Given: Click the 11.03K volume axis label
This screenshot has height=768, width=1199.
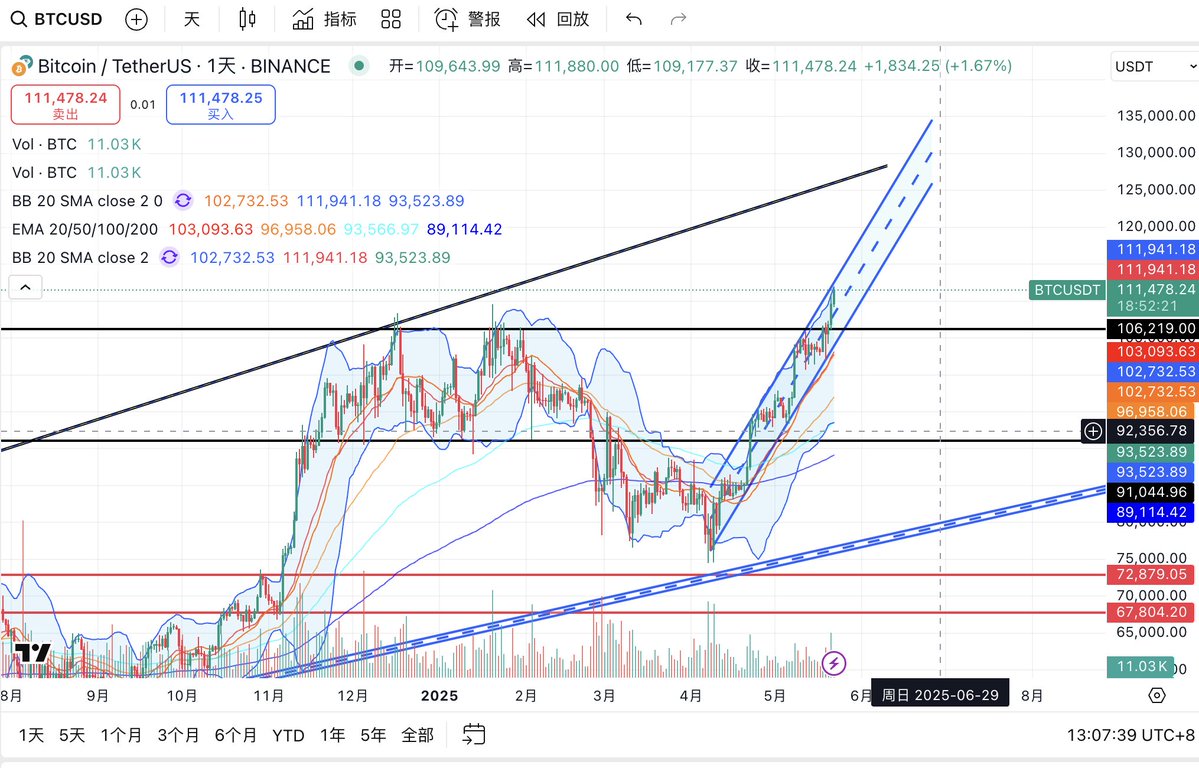Looking at the screenshot, I should point(1143,666).
